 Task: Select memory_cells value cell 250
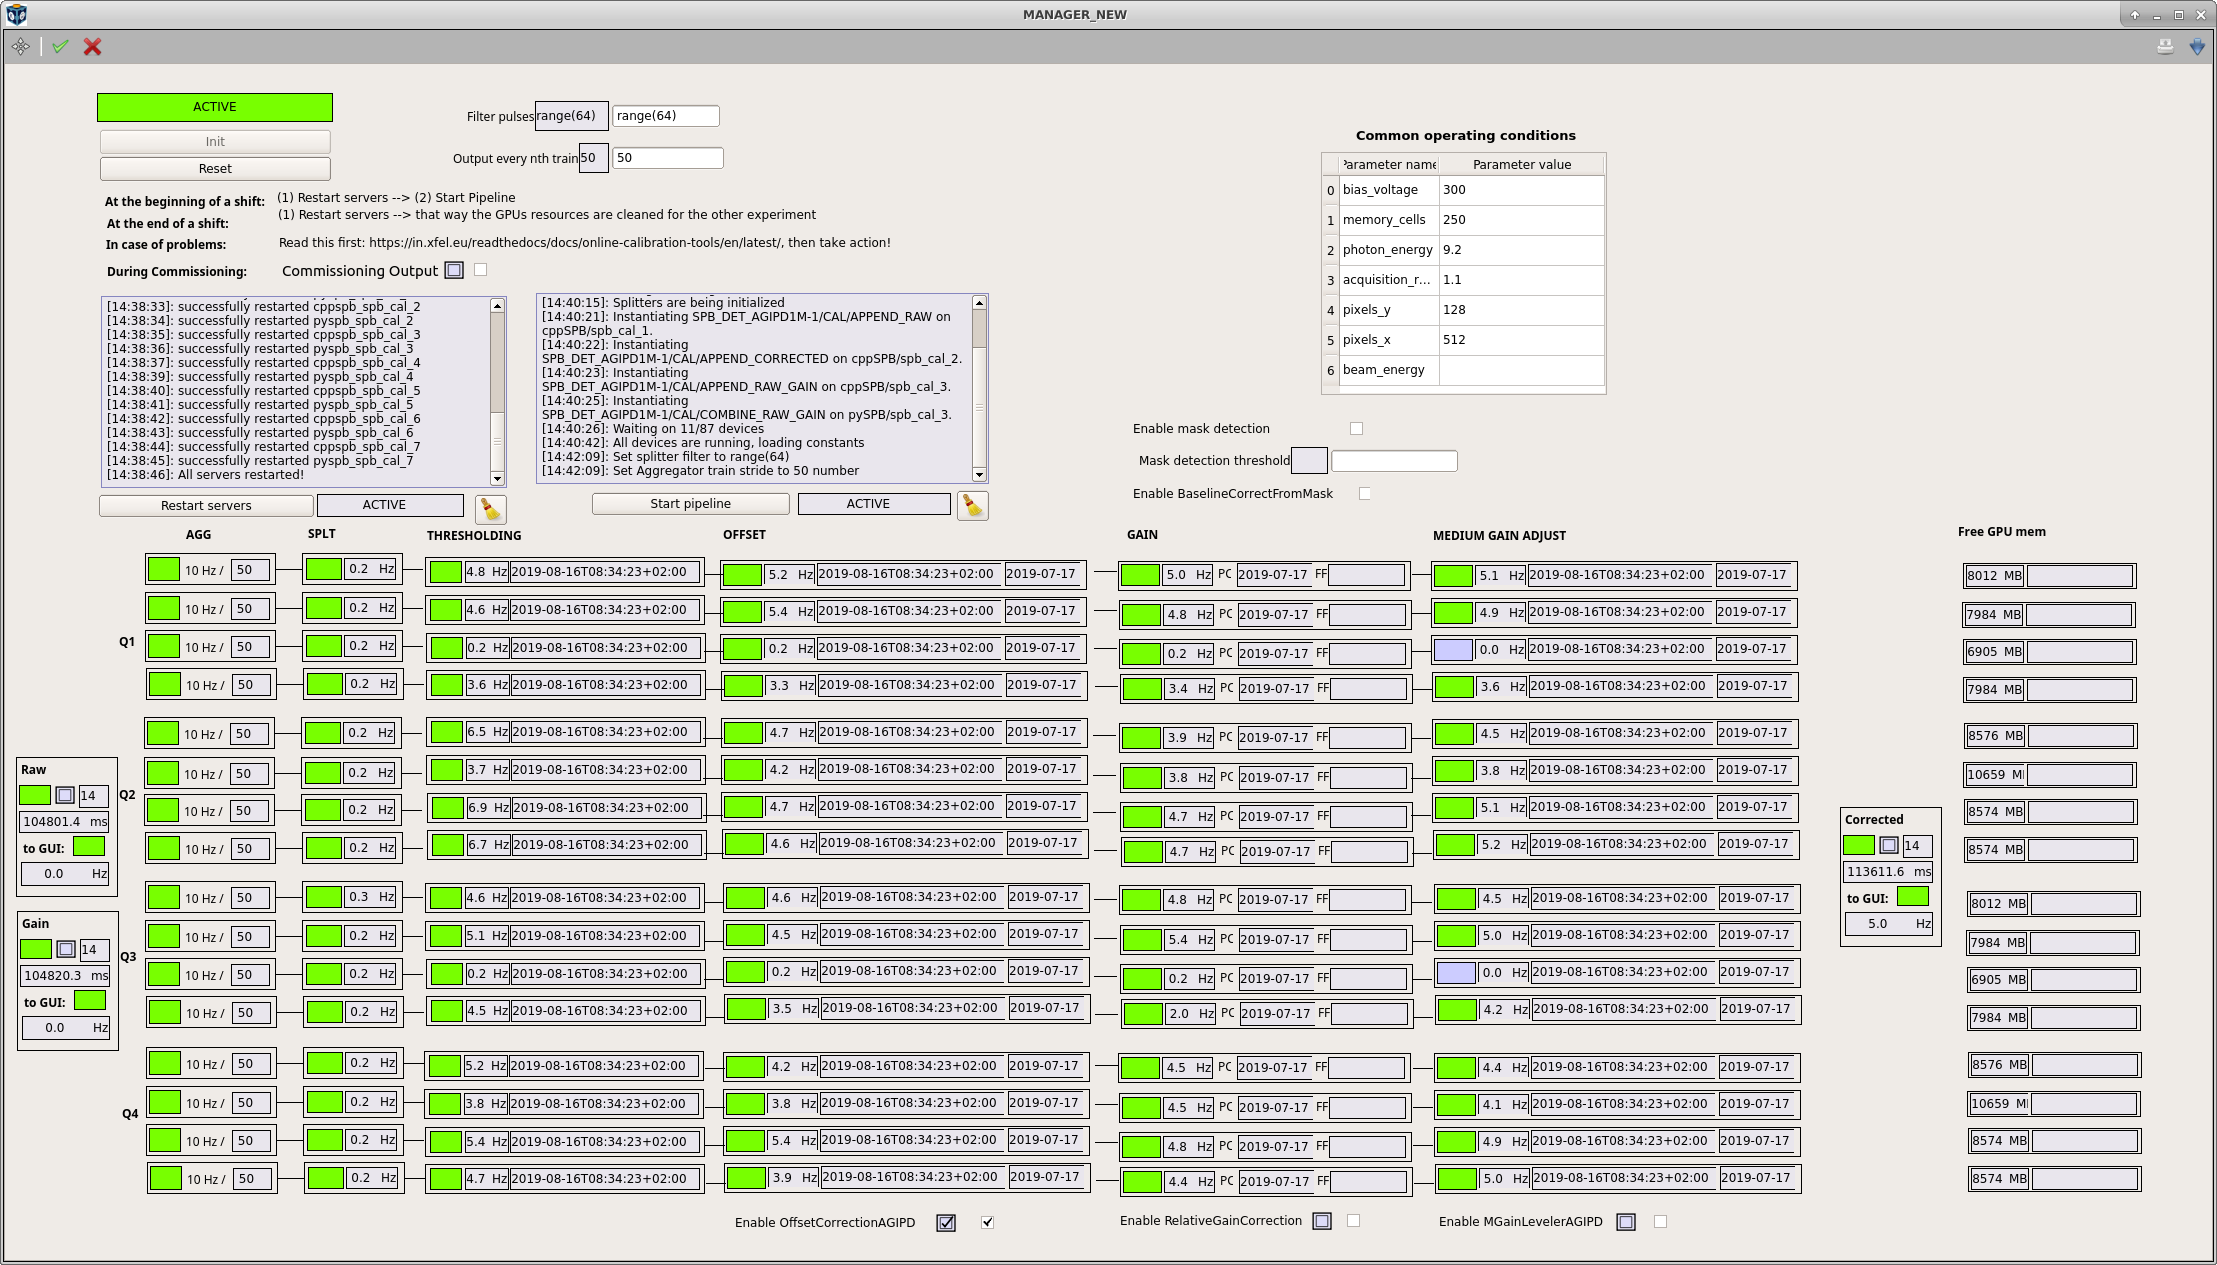(x=1522, y=220)
